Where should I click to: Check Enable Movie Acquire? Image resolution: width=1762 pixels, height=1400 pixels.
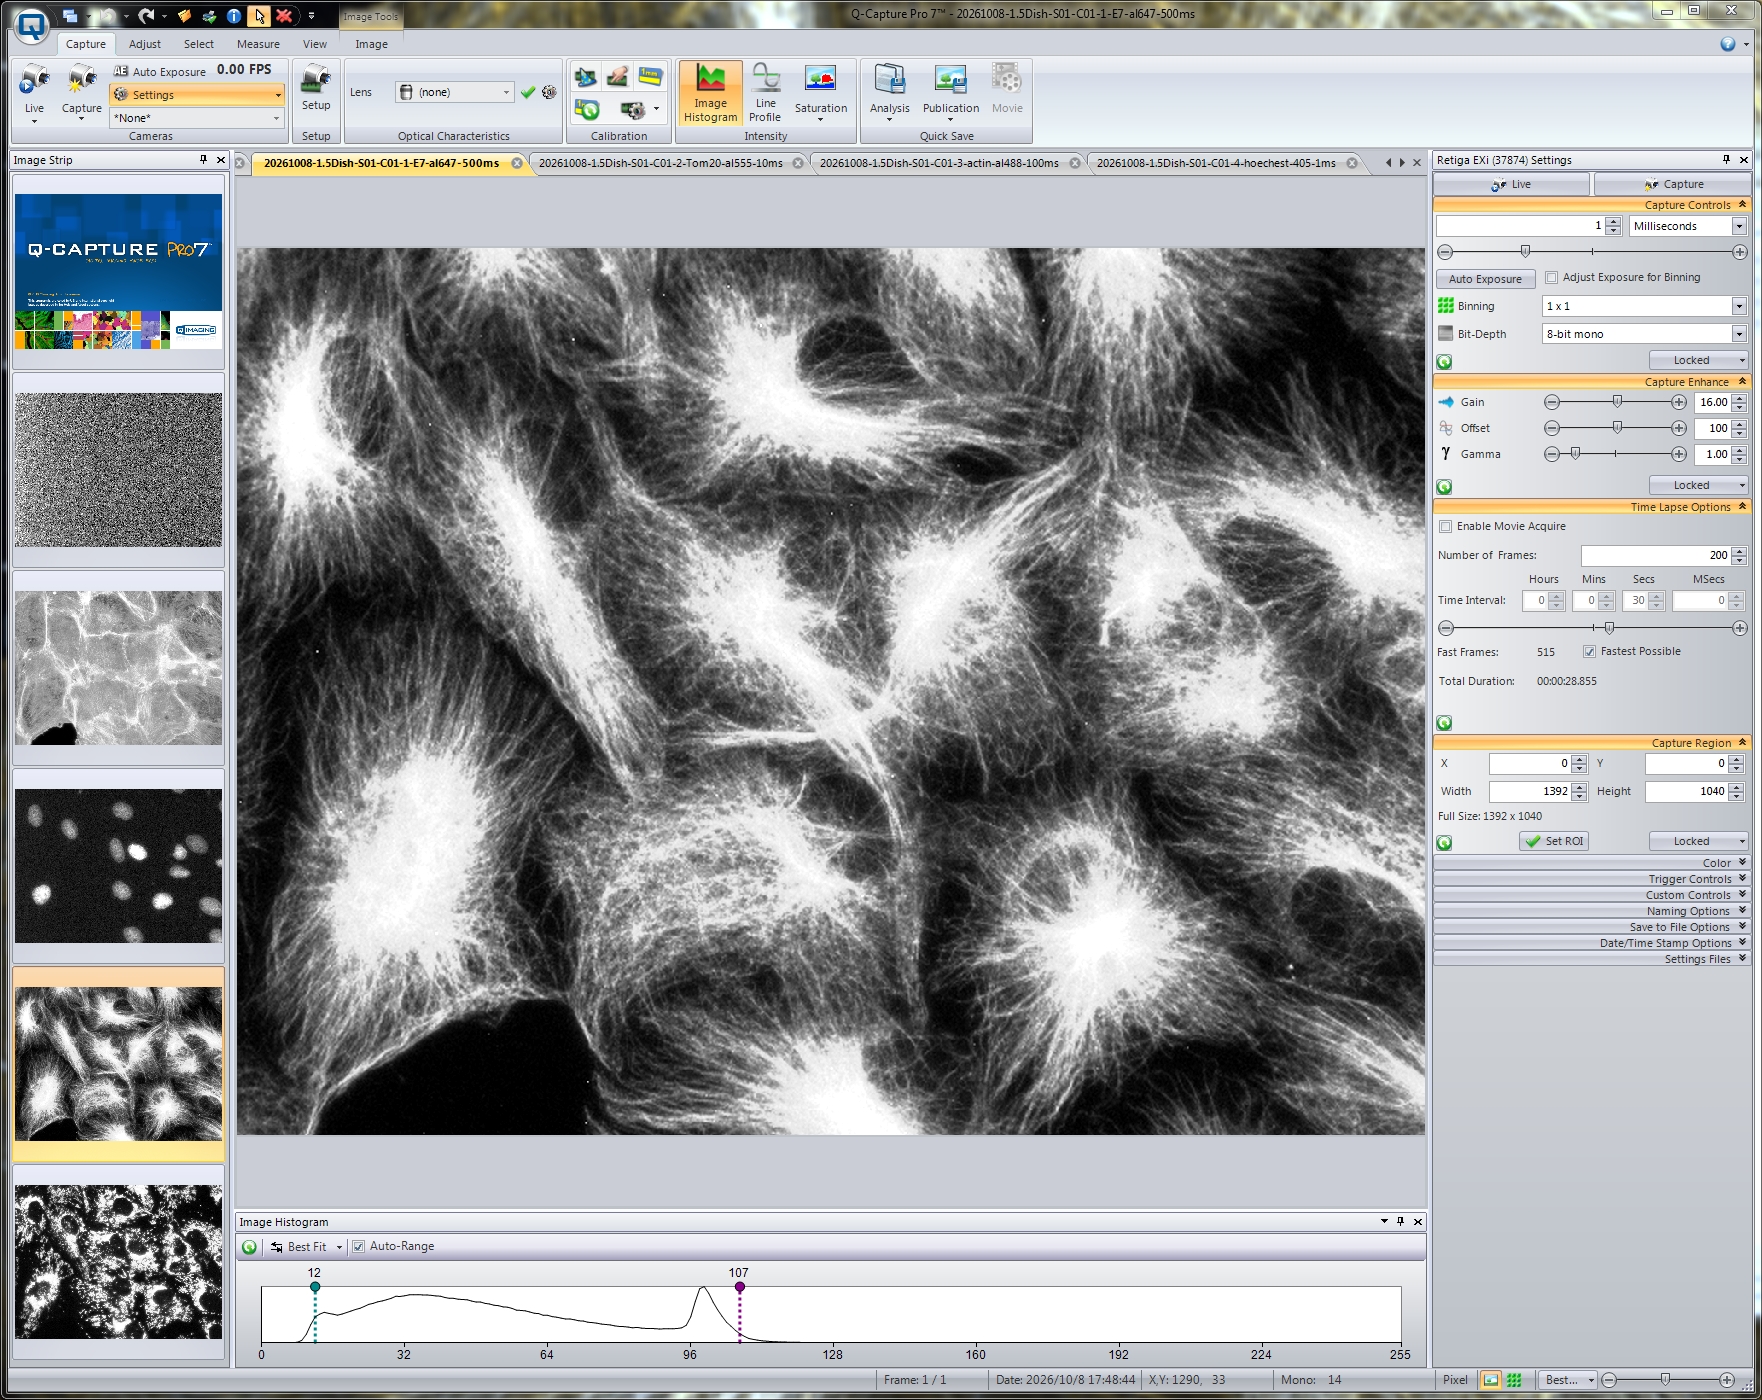coord(1445,527)
